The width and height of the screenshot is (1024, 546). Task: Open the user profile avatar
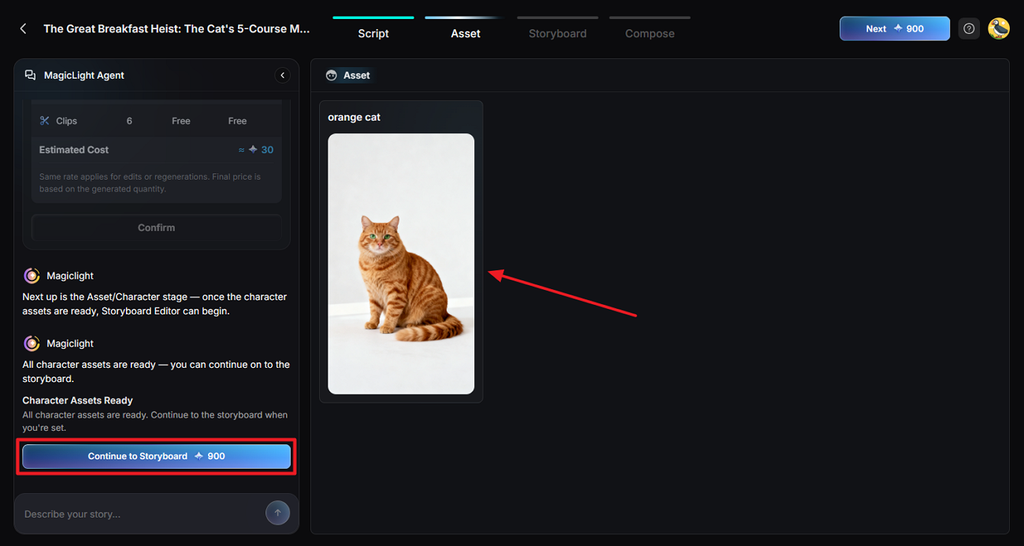click(x=999, y=29)
